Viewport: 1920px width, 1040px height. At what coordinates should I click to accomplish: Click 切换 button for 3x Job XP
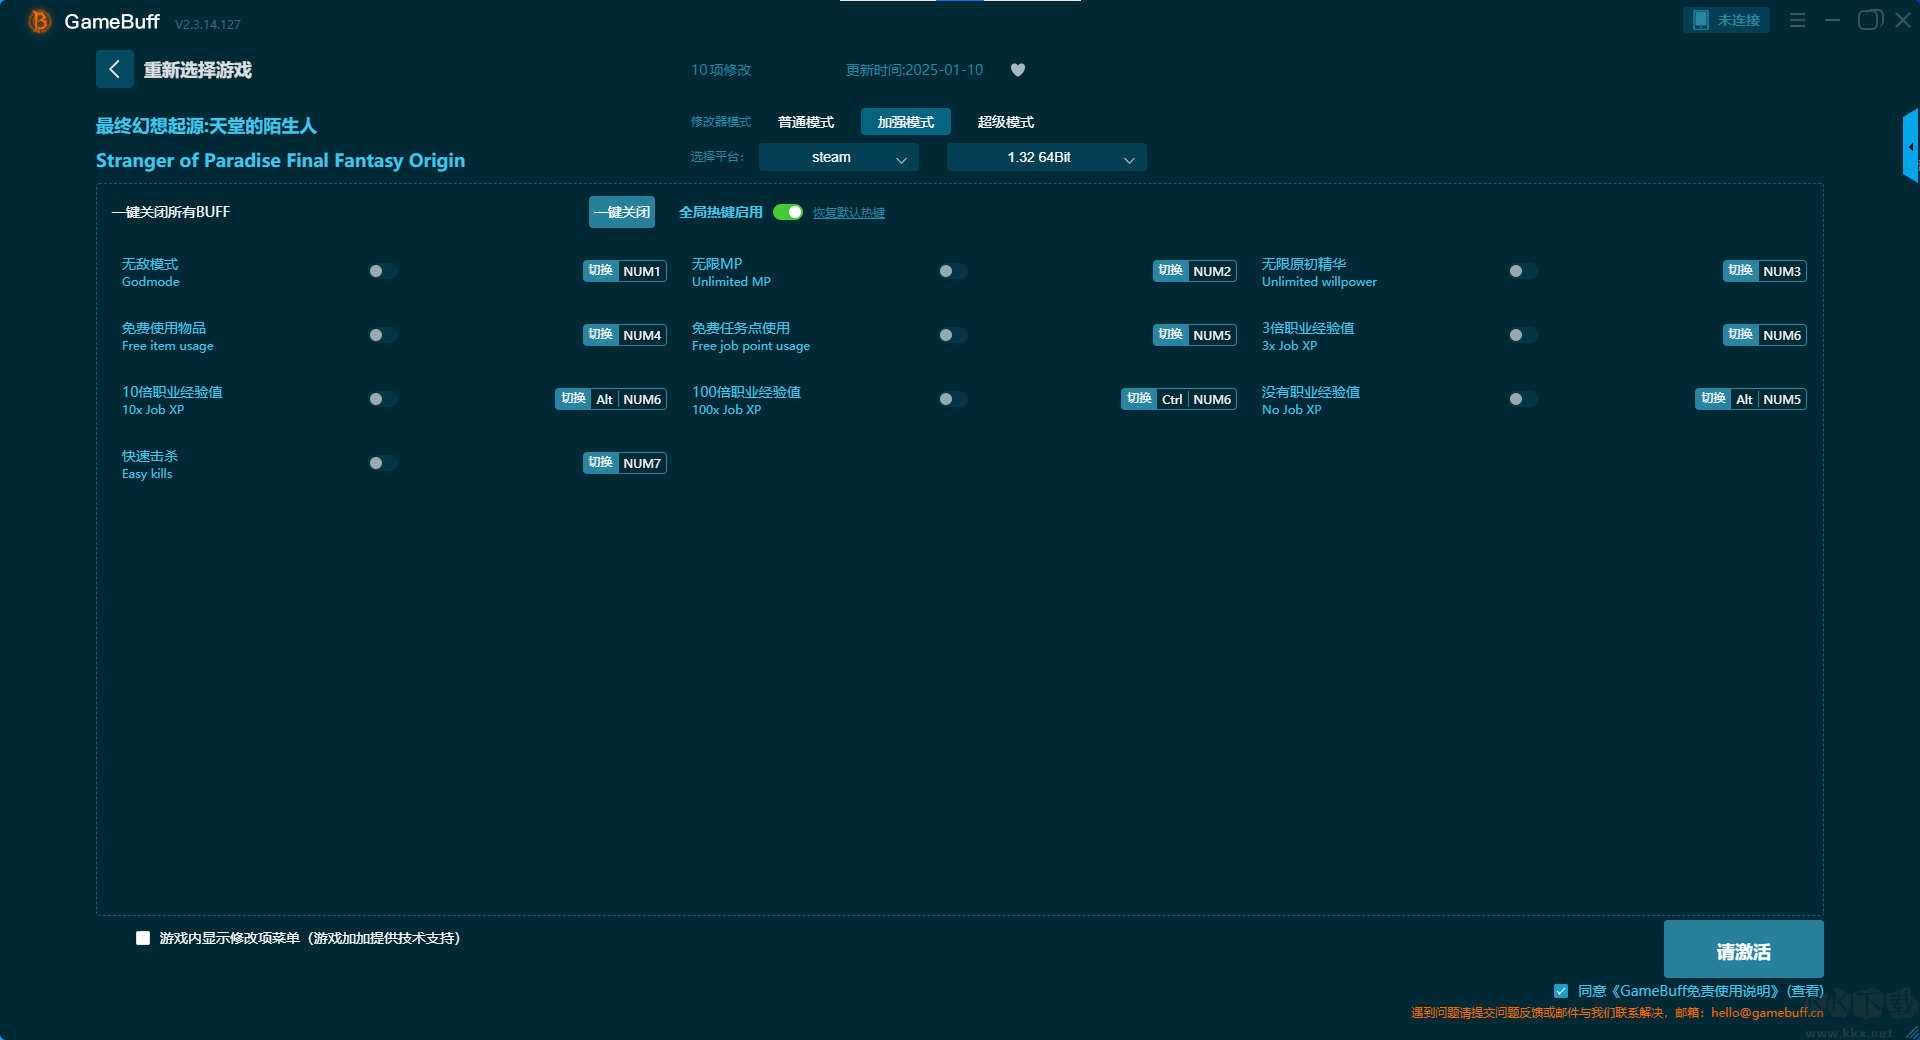1741,335
